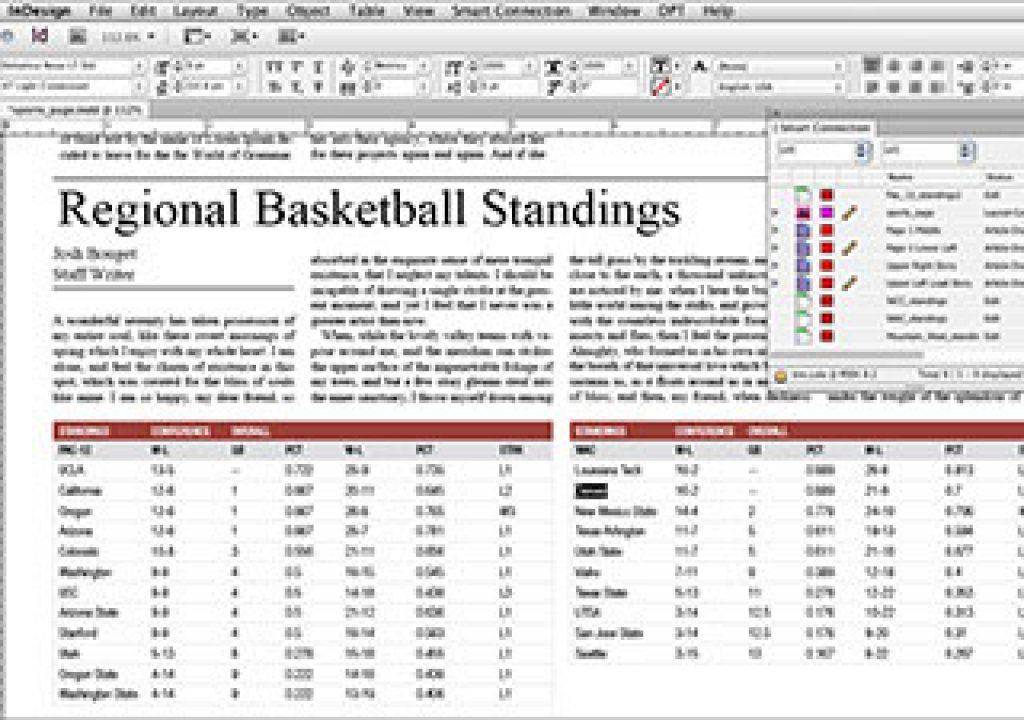Select the Smart Connection panel tab
The image size is (1024, 720).
click(x=823, y=127)
